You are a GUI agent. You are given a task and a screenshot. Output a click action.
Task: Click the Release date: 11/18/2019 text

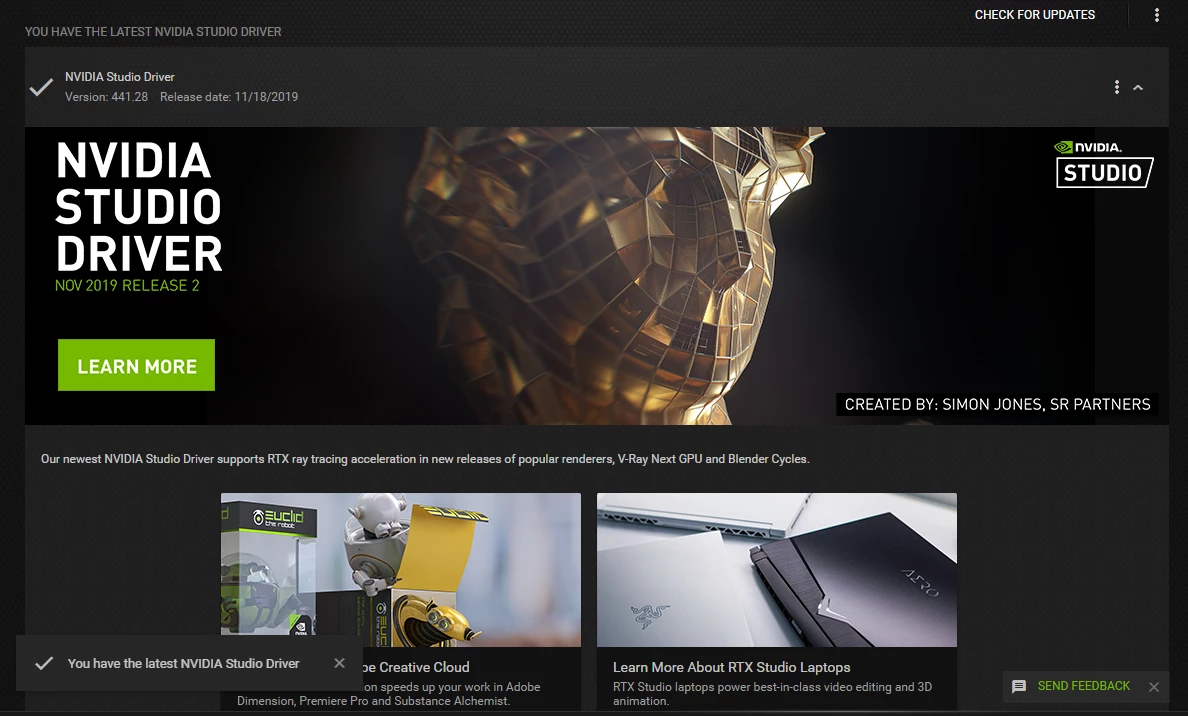229,97
